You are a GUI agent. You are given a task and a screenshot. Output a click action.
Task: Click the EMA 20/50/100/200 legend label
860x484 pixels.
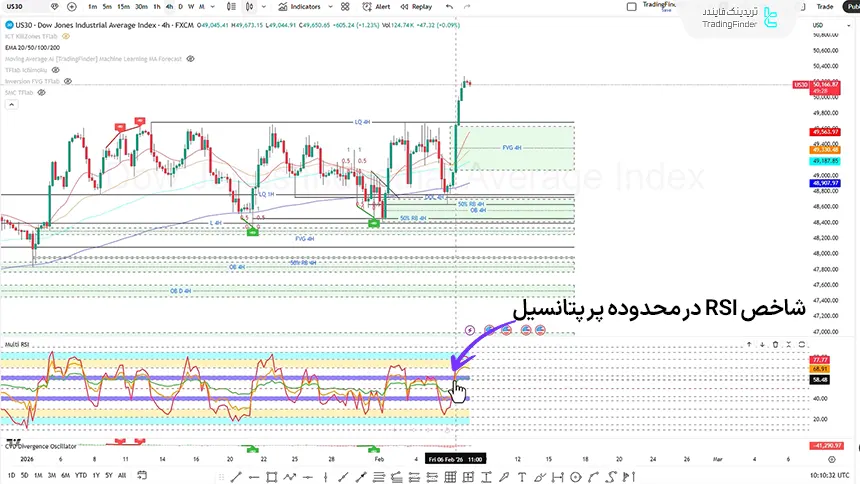click(32, 48)
